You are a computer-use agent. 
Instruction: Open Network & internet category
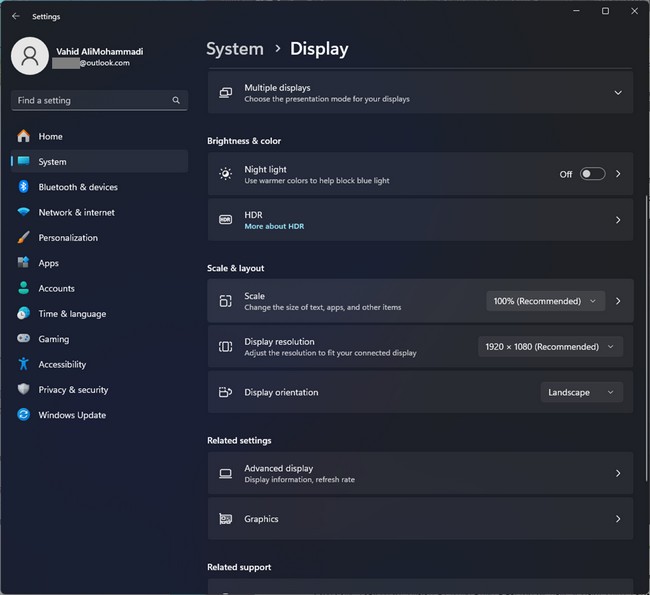99,212
